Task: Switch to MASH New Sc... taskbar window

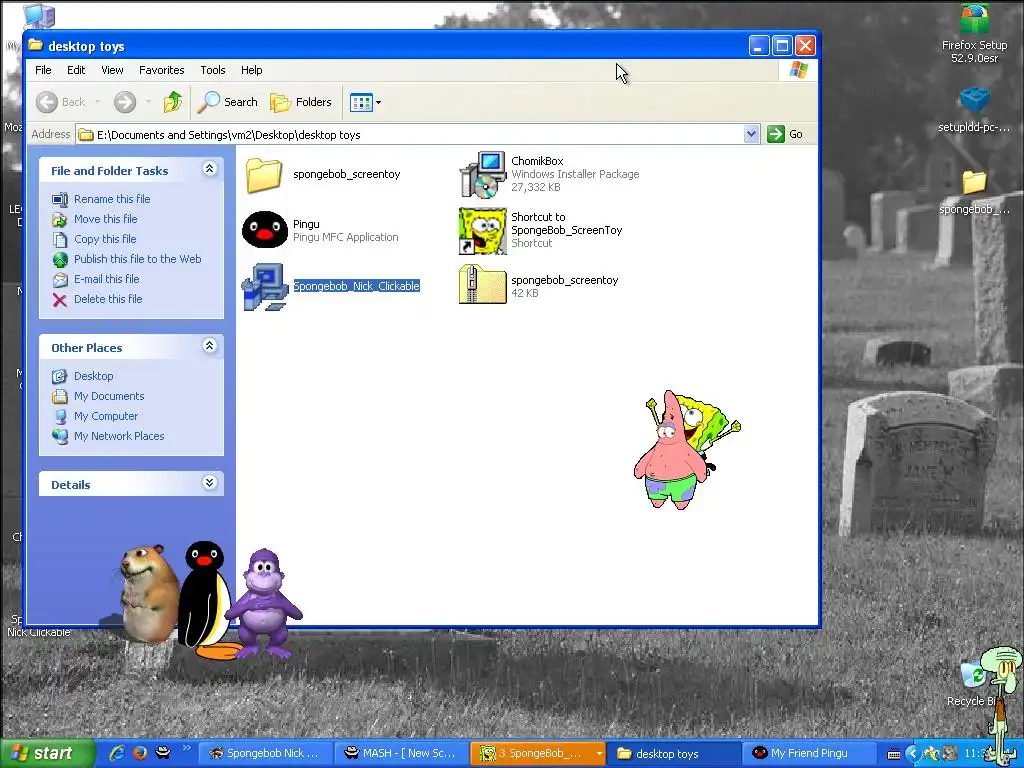Action: click(401, 753)
